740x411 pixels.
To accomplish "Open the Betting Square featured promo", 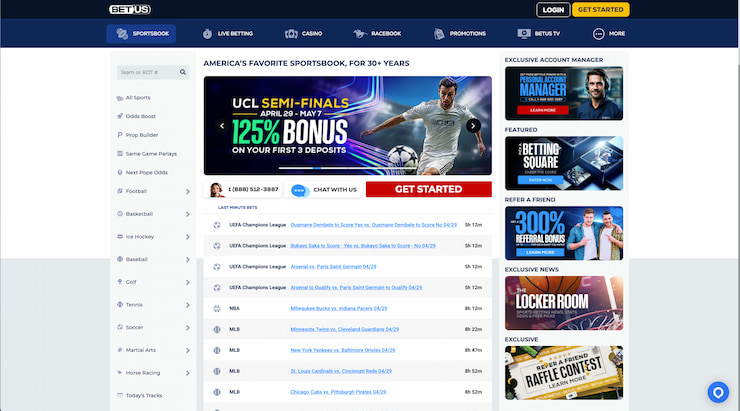I will (x=564, y=163).
